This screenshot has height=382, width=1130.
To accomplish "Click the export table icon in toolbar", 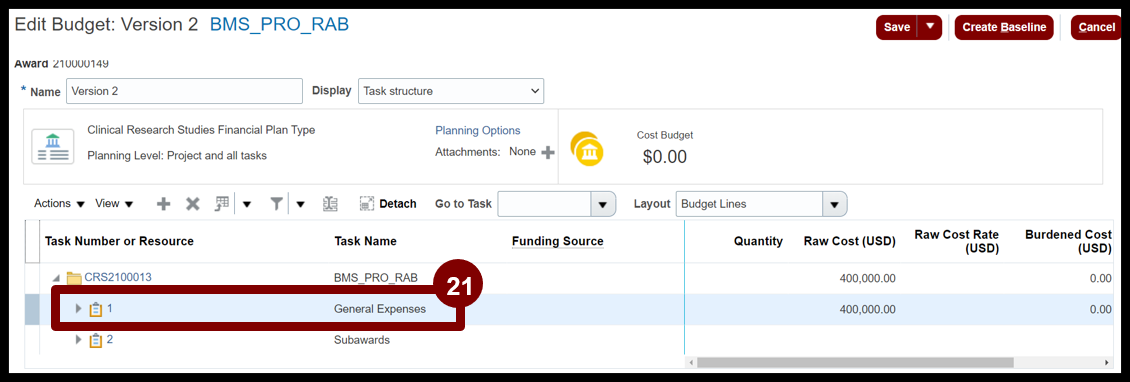I will coord(221,204).
